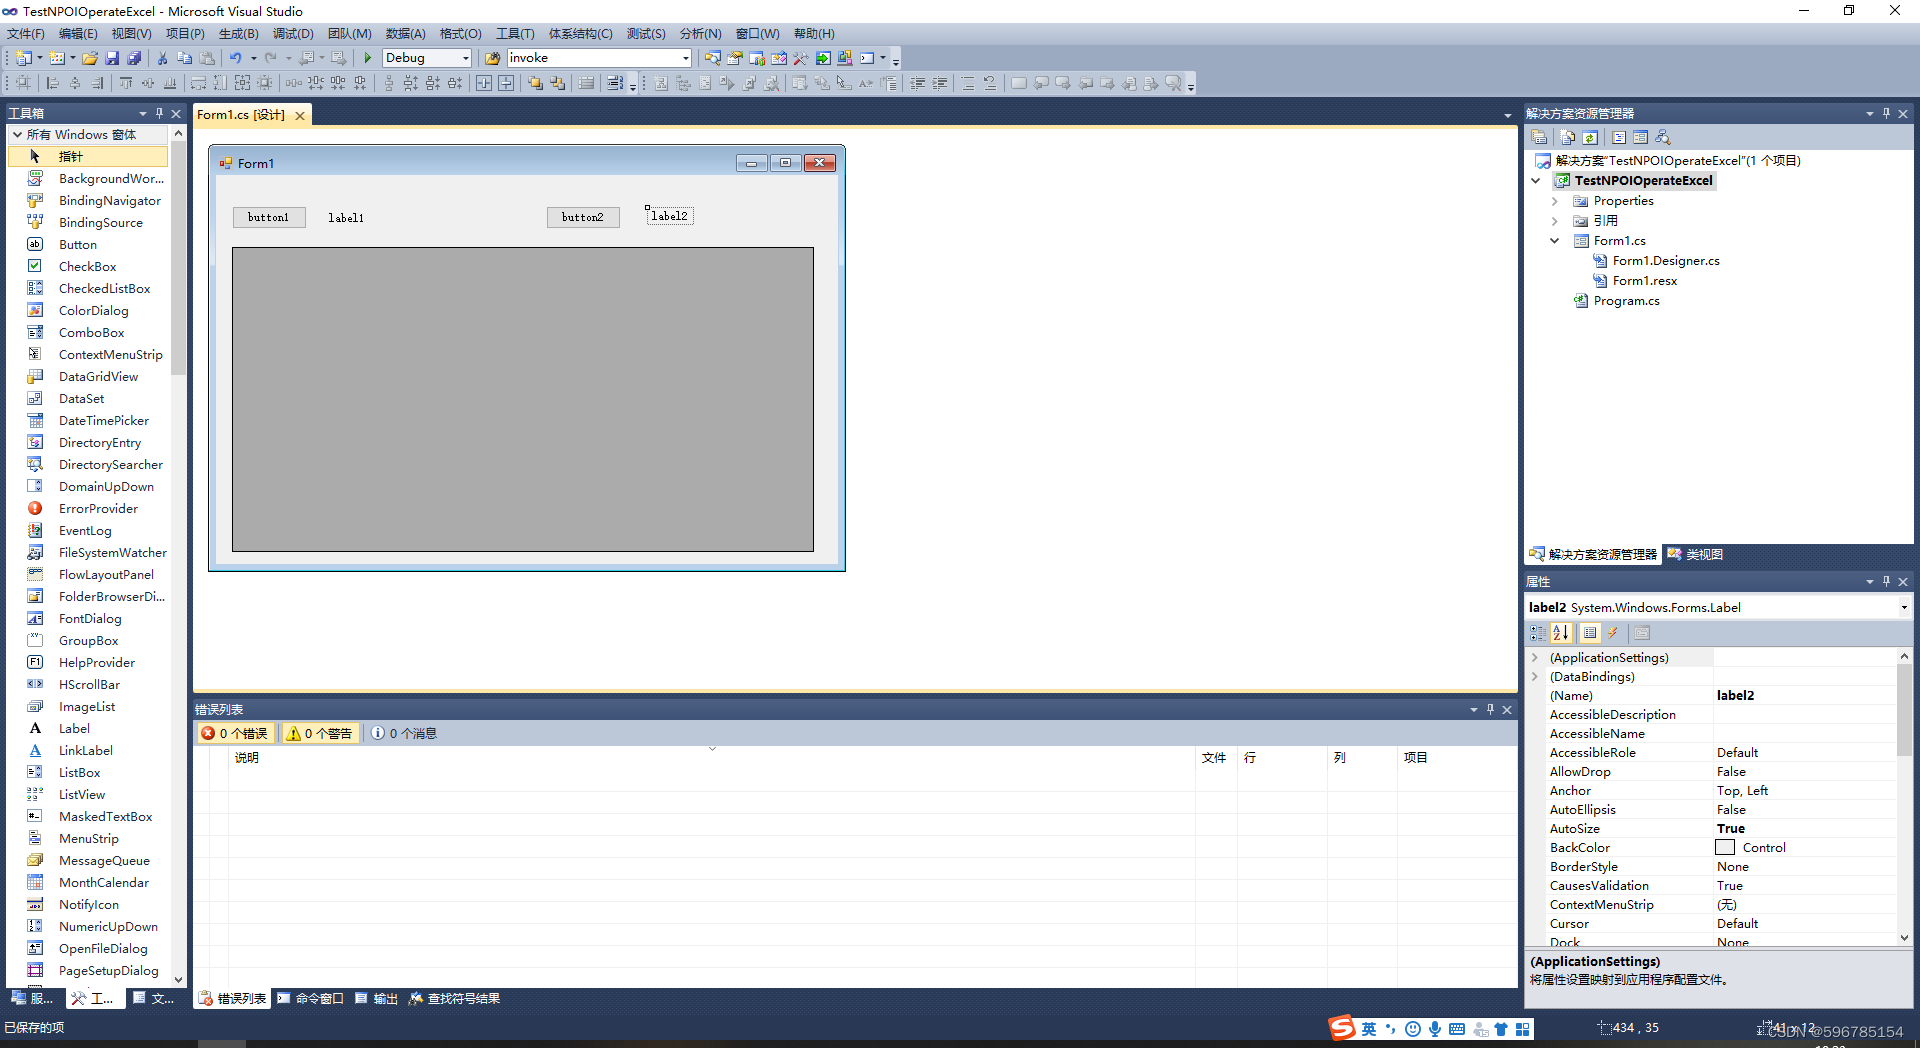1920x1048 pixels.
Task: Select button1 on the form designer
Action: pos(269,217)
